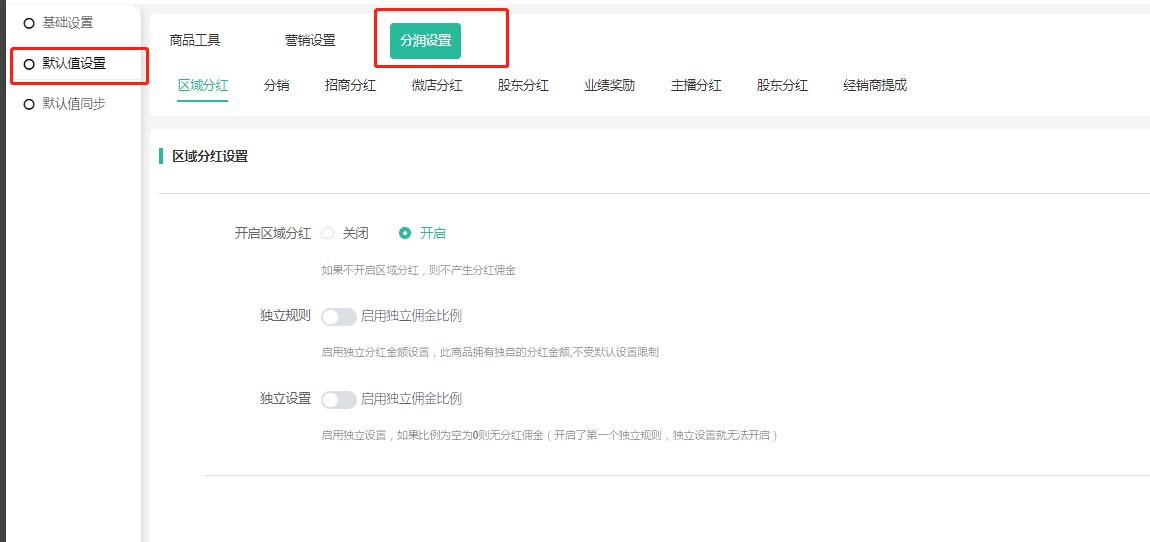Enable the 独立设置 switch
1150x542 pixels.
[x=339, y=400]
